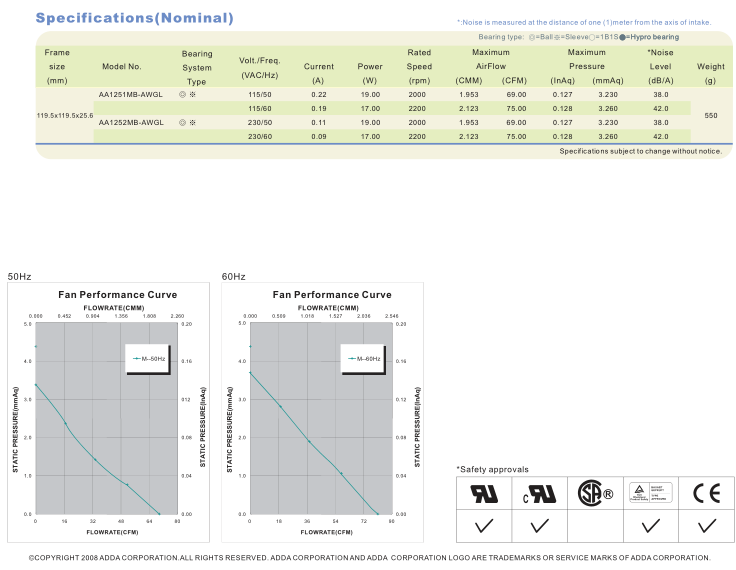The height and width of the screenshot is (570, 736).
Task: Click the 1B1S circle symbol in legend
Action: point(592,37)
